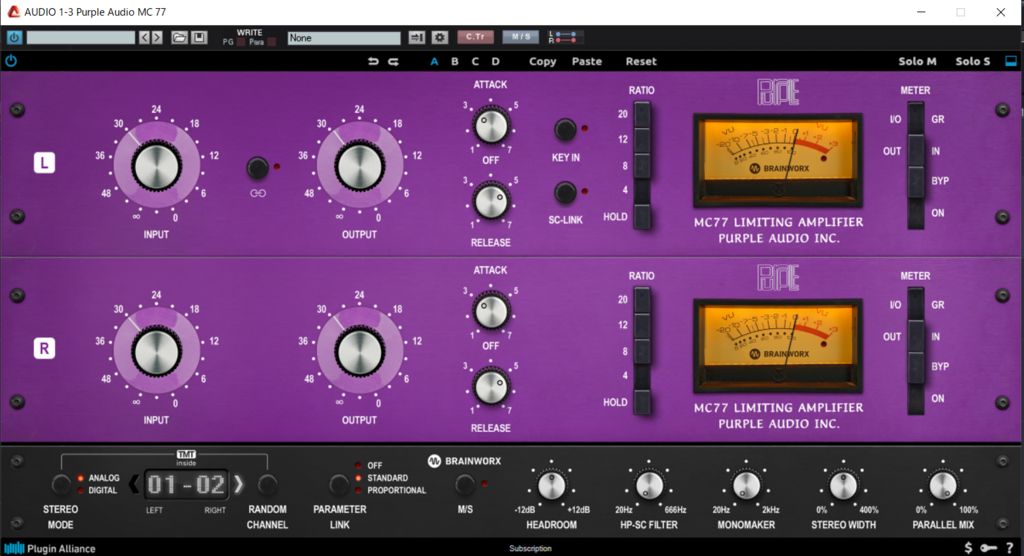Viewport: 1024px width, 556px height.
Task: Click the Parallel Mix knob
Action: click(x=942, y=485)
